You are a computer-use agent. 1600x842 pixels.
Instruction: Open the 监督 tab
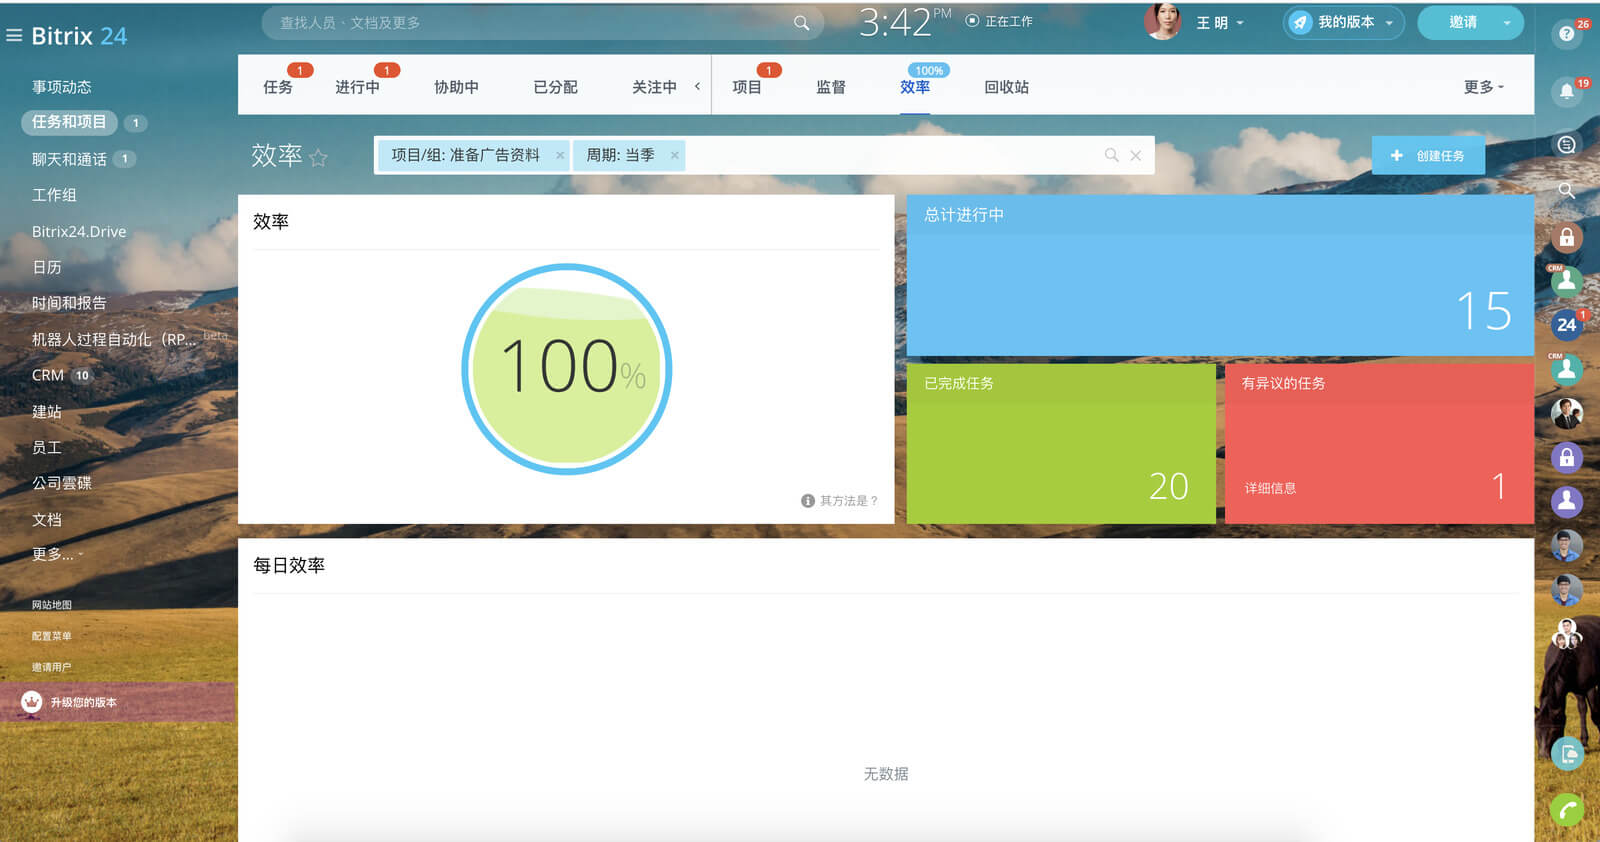pos(831,87)
